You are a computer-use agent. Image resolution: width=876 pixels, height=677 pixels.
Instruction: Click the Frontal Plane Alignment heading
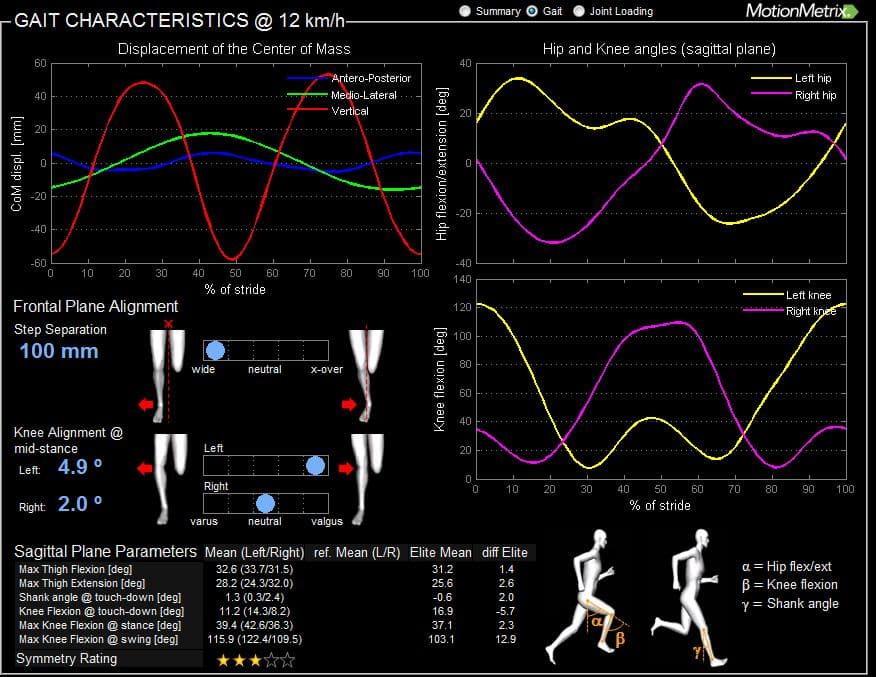tap(96, 306)
